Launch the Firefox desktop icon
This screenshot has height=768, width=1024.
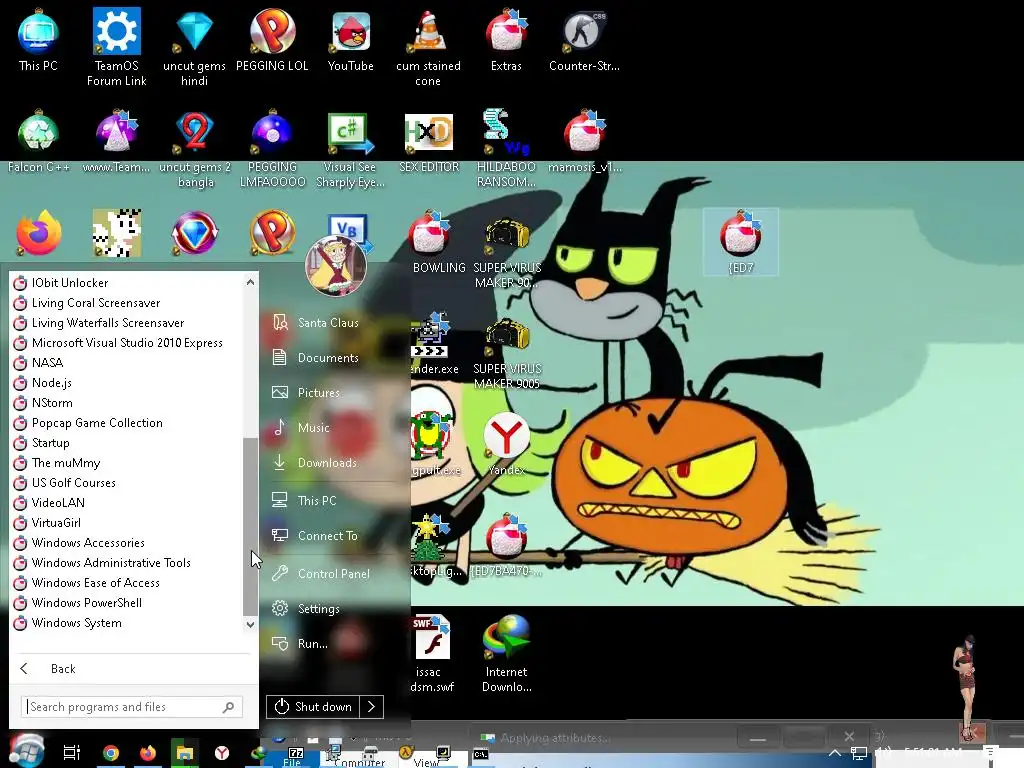point(39,233)
